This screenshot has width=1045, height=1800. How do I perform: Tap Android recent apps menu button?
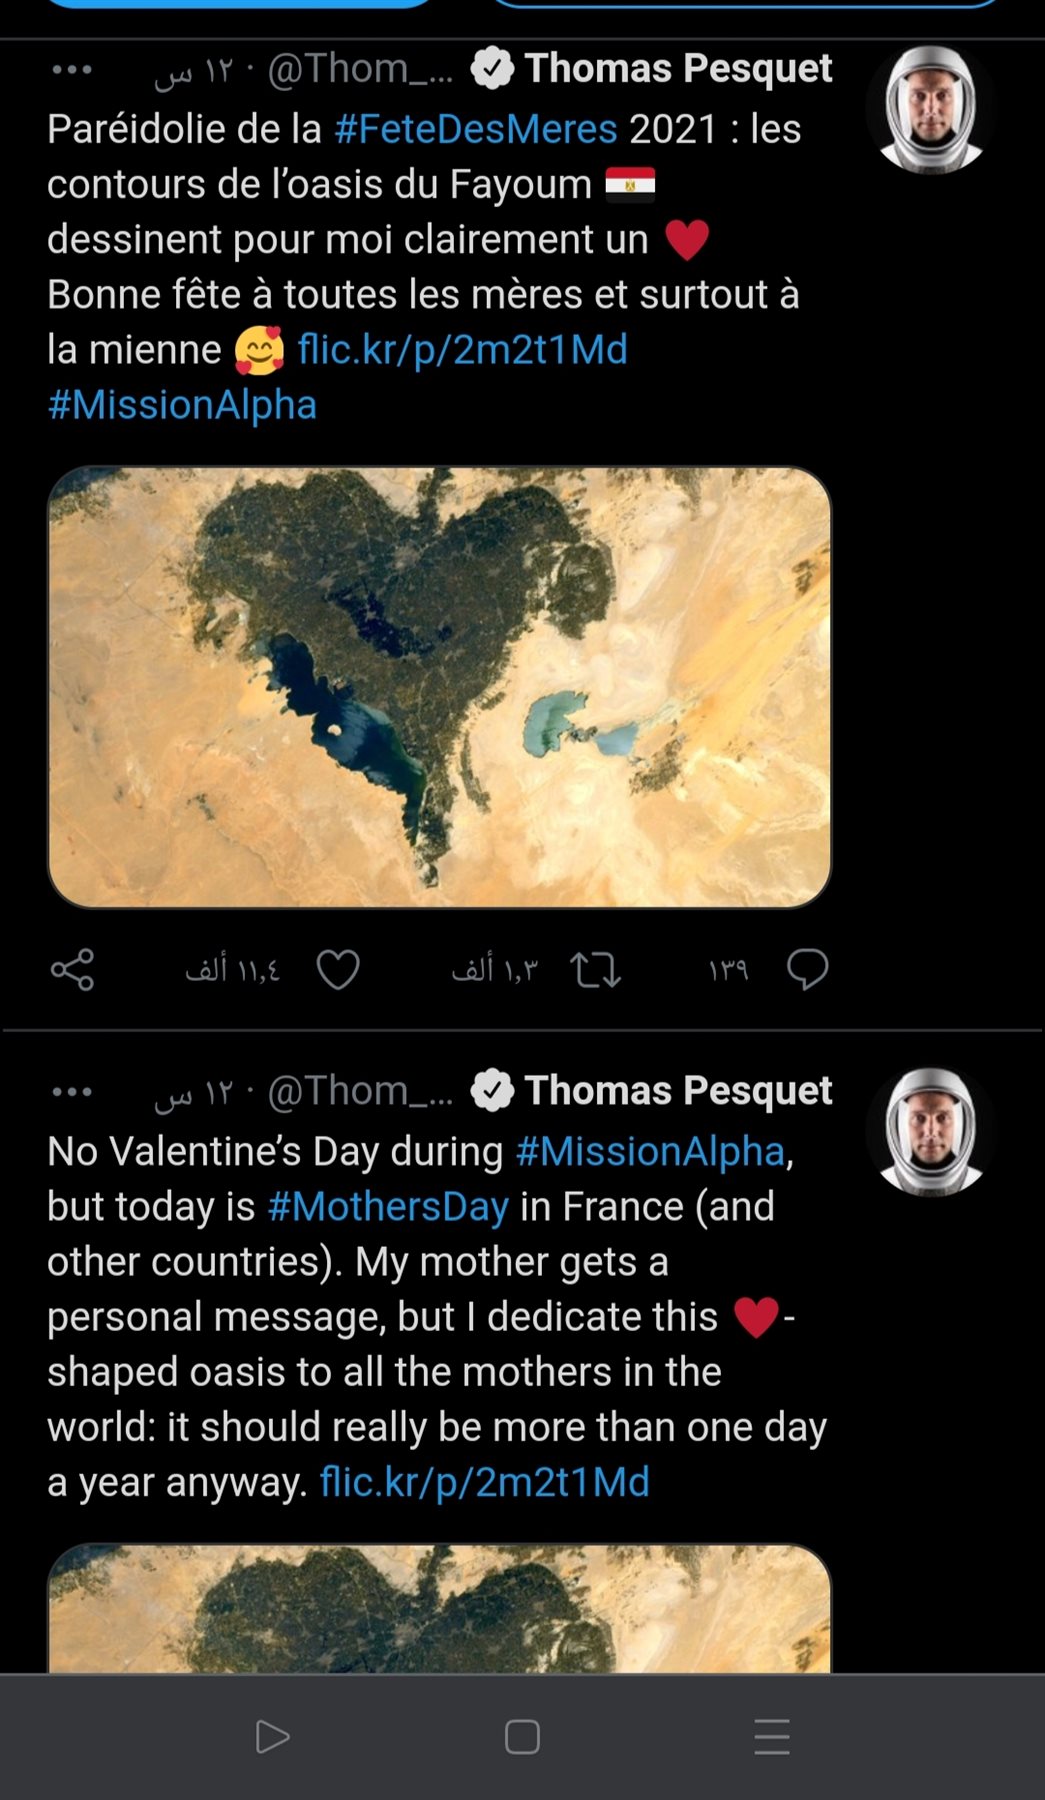pos(772,1737)
